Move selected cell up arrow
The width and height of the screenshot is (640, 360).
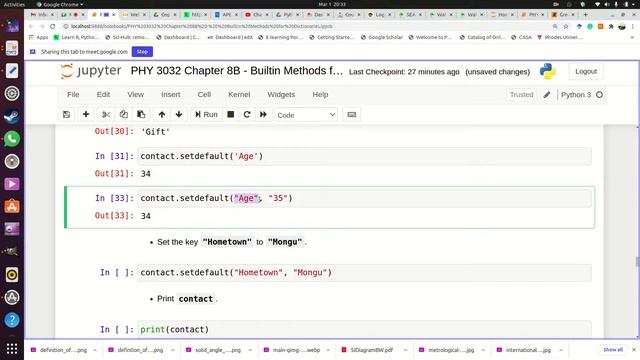(162, 115)
